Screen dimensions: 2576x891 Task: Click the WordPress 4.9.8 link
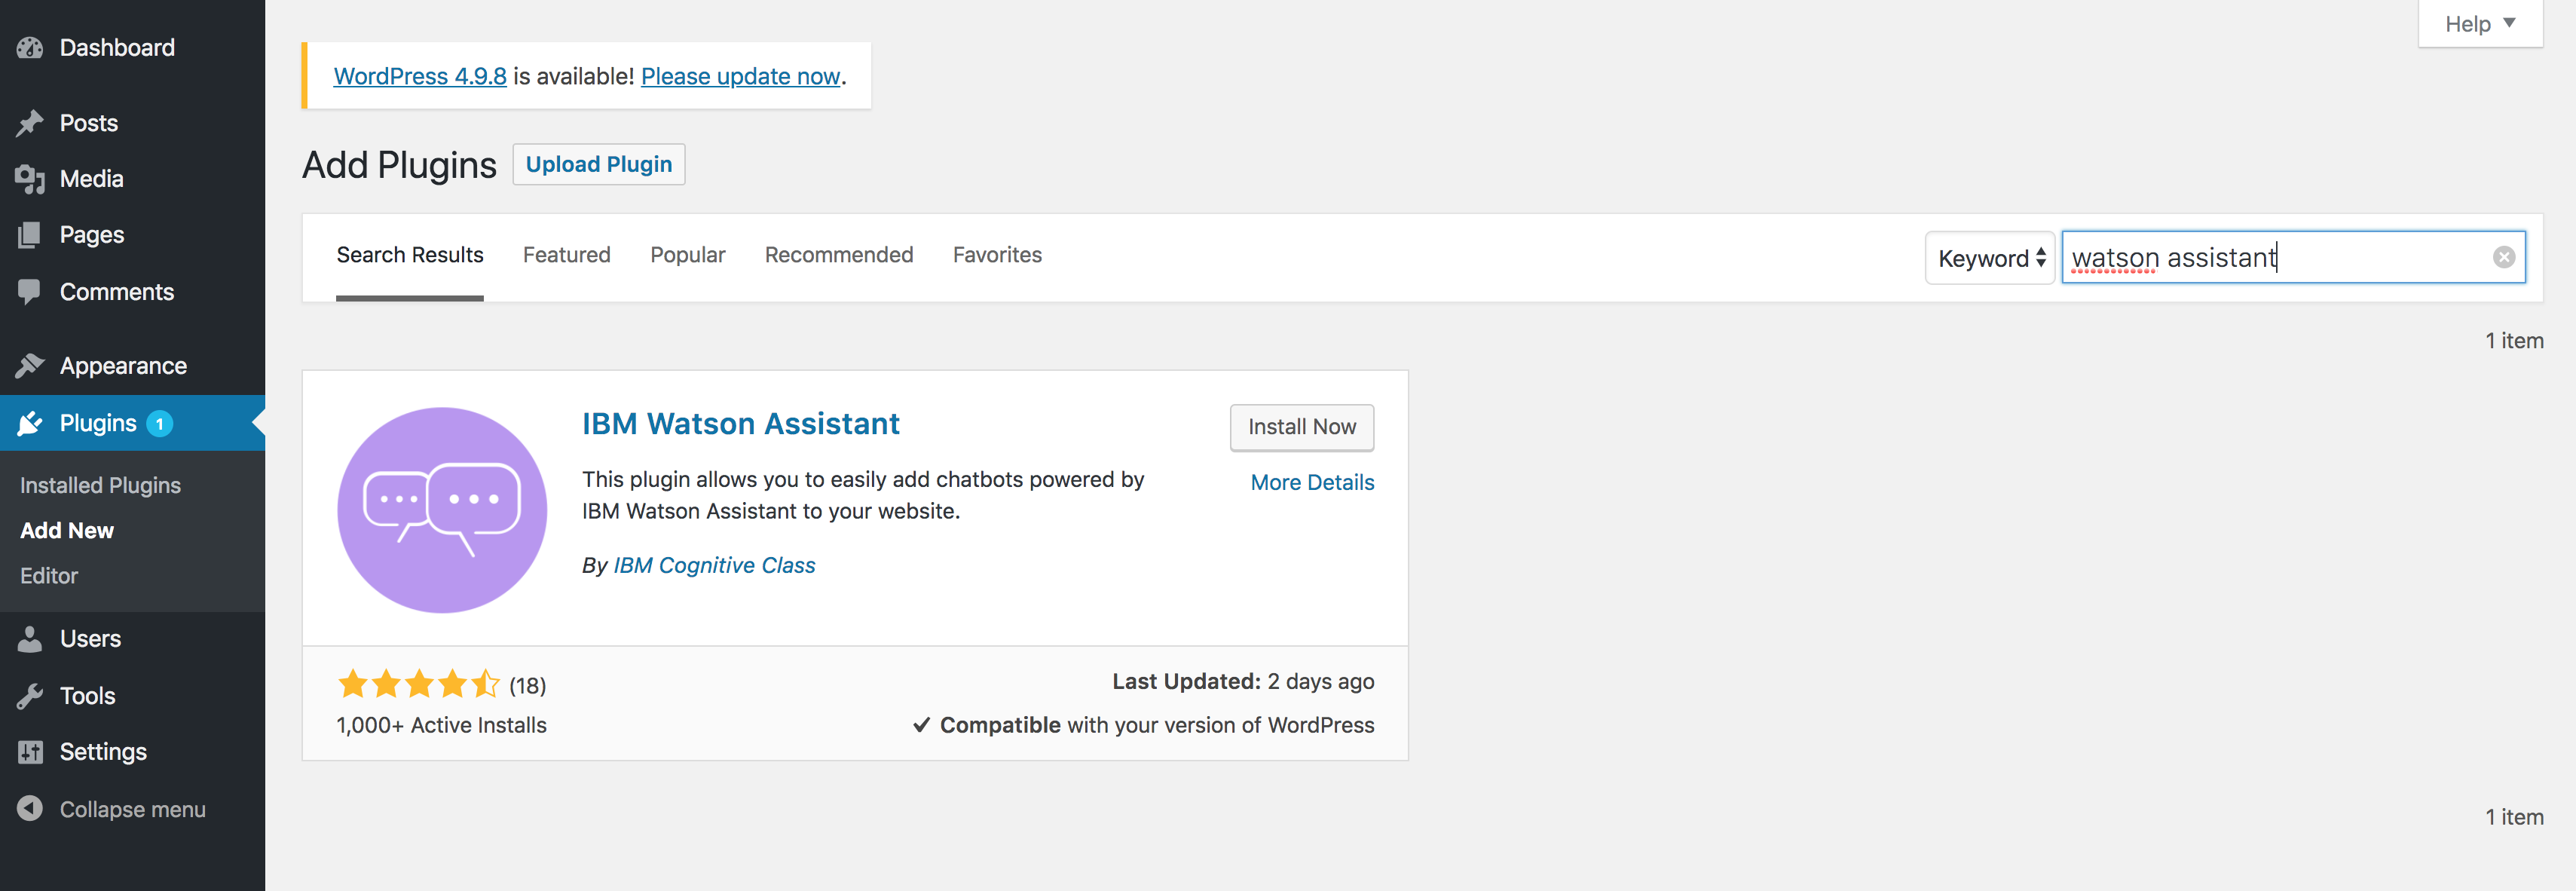420,76
